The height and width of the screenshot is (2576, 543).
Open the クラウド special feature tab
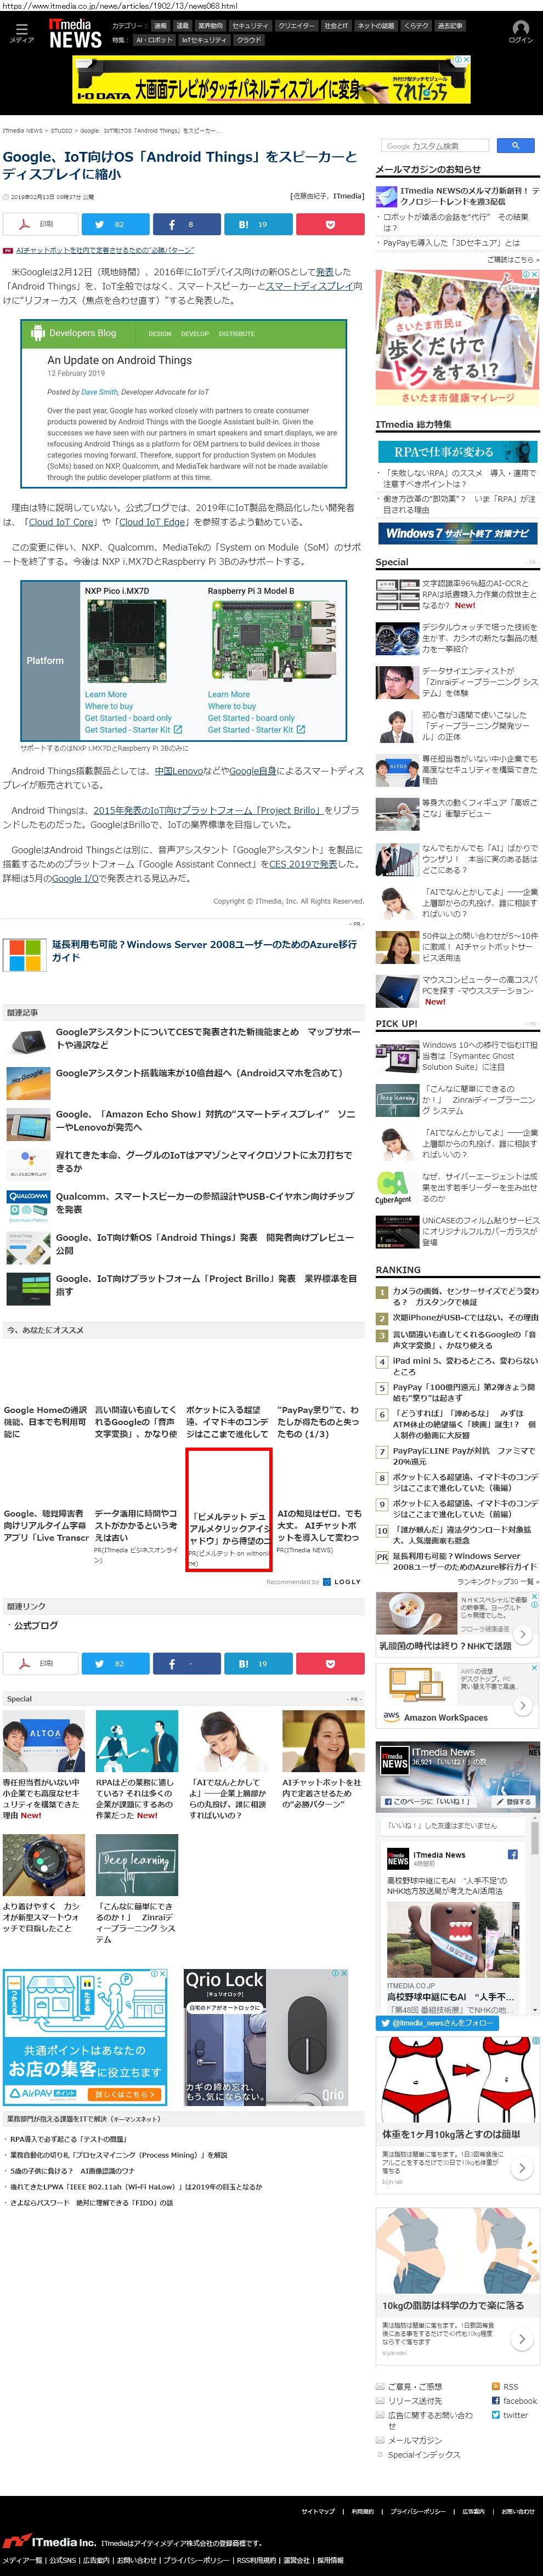click(249, 40)
